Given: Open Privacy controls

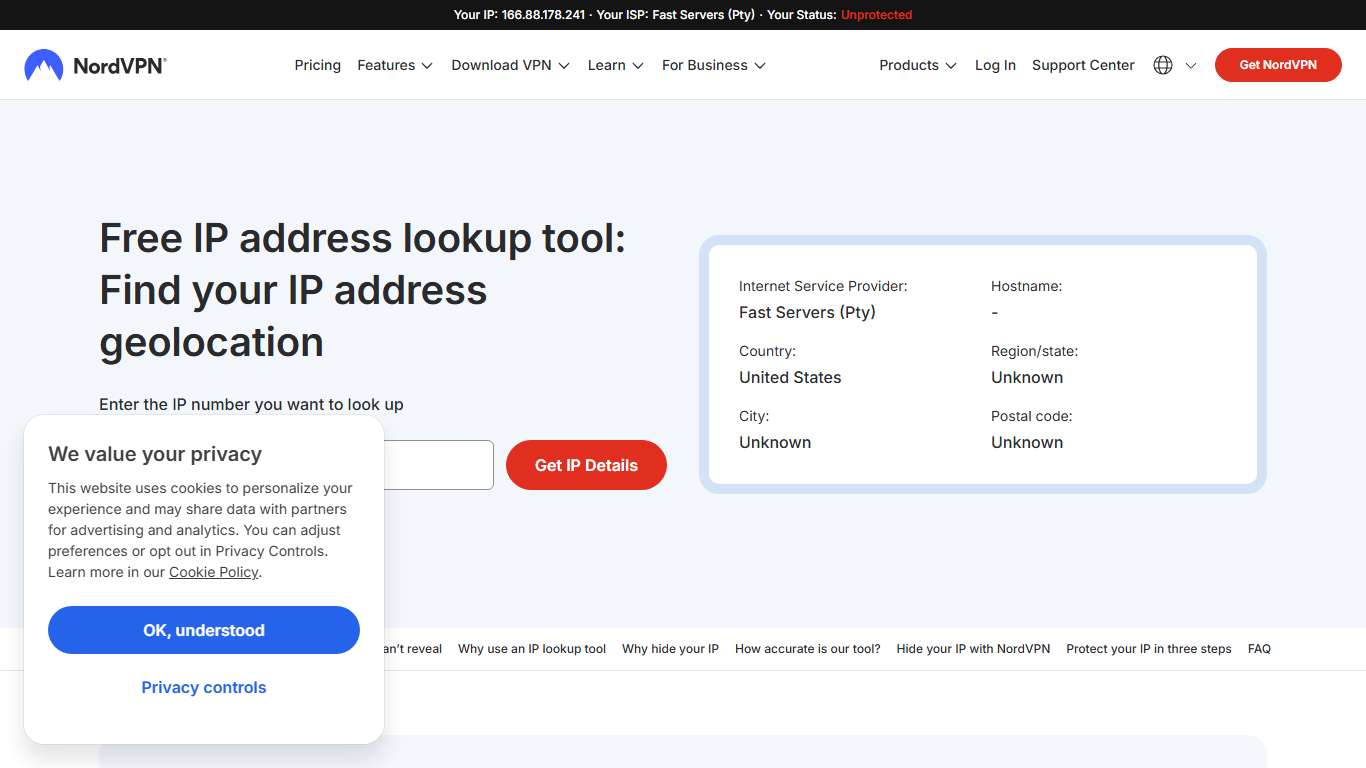Looking at the screenshot, I should (x=203, y=687).
